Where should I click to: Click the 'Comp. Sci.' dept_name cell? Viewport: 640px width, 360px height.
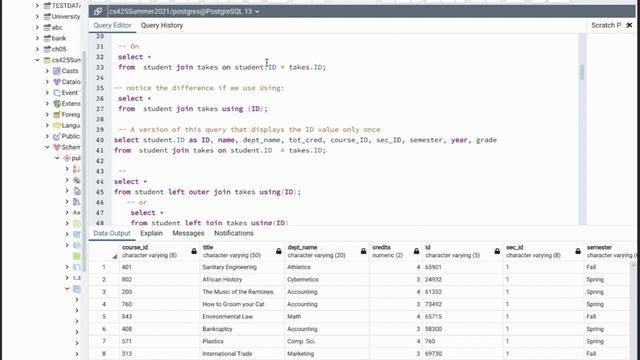327,341
